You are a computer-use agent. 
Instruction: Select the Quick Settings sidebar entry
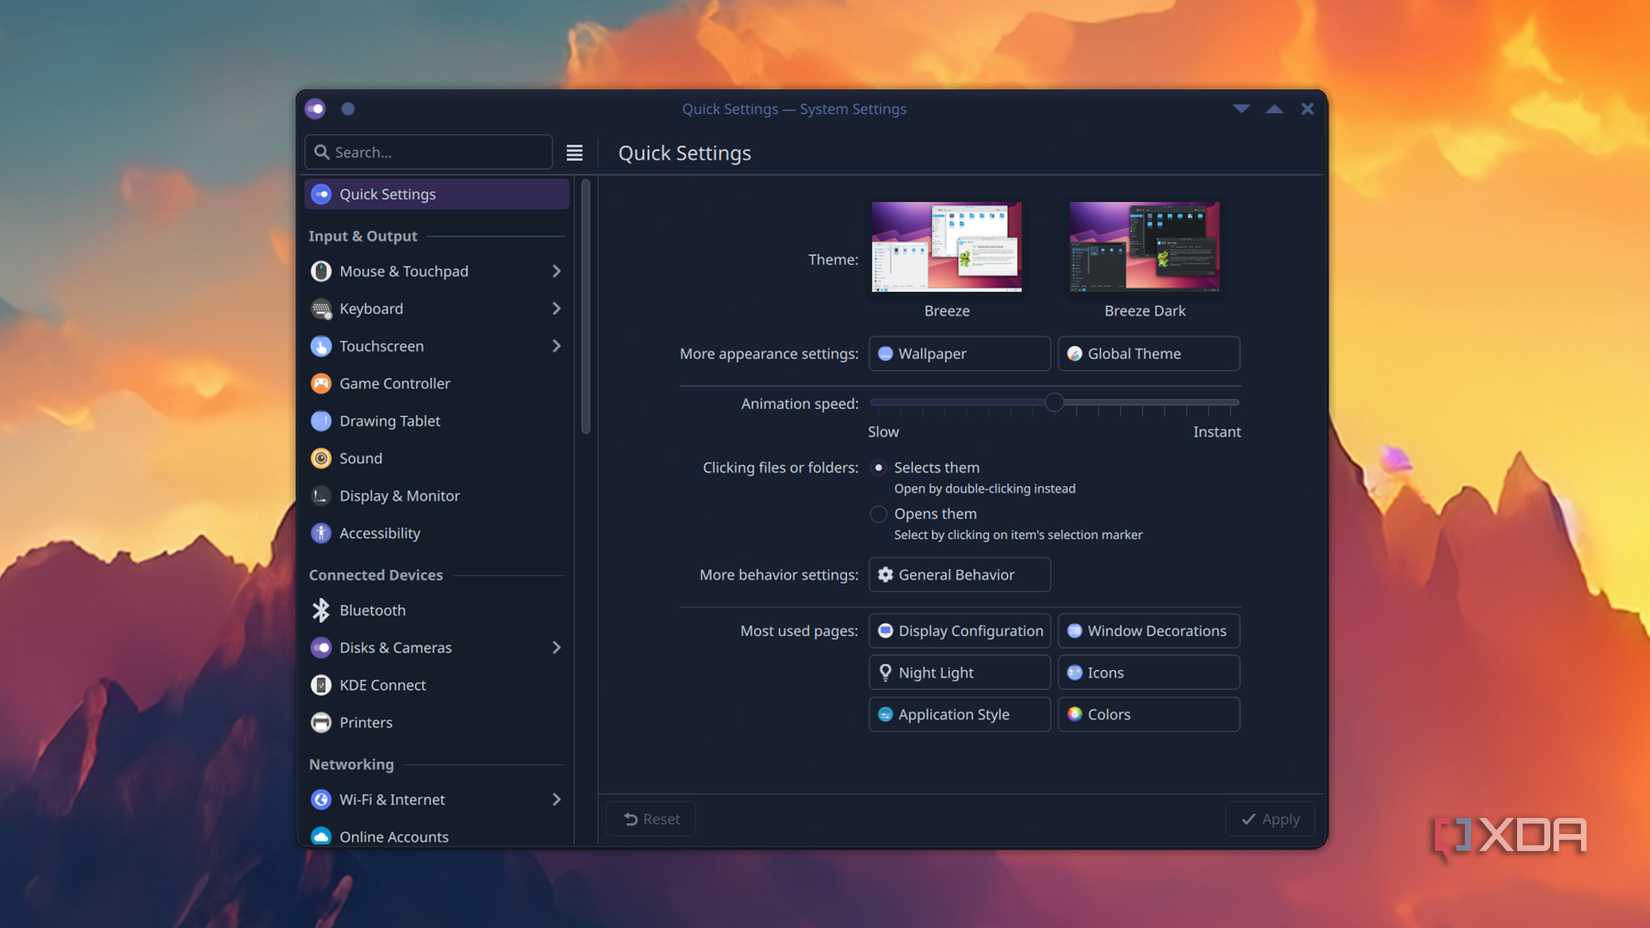tap(387, 194)
